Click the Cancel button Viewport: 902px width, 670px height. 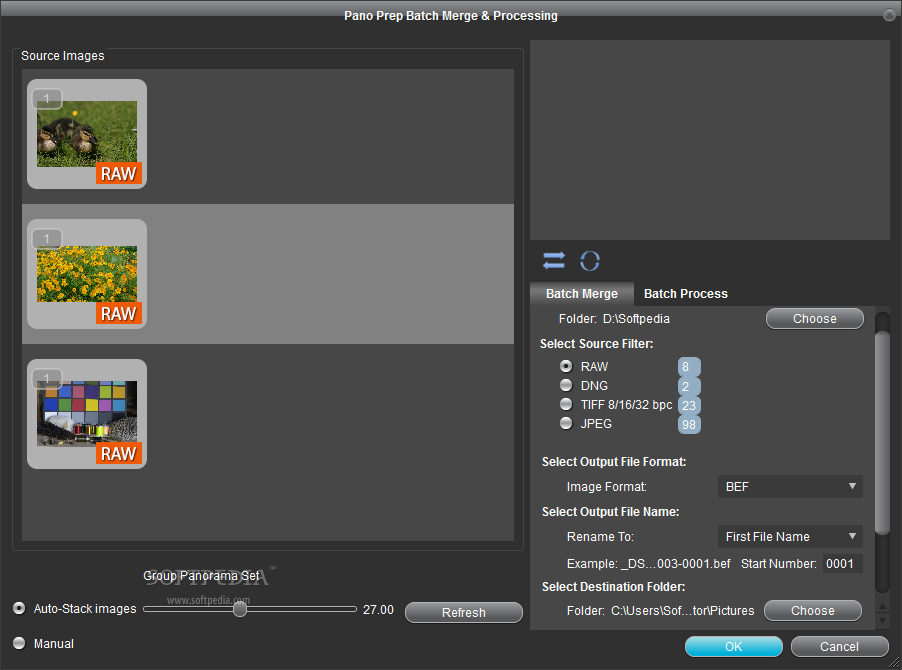pos(839,646)
